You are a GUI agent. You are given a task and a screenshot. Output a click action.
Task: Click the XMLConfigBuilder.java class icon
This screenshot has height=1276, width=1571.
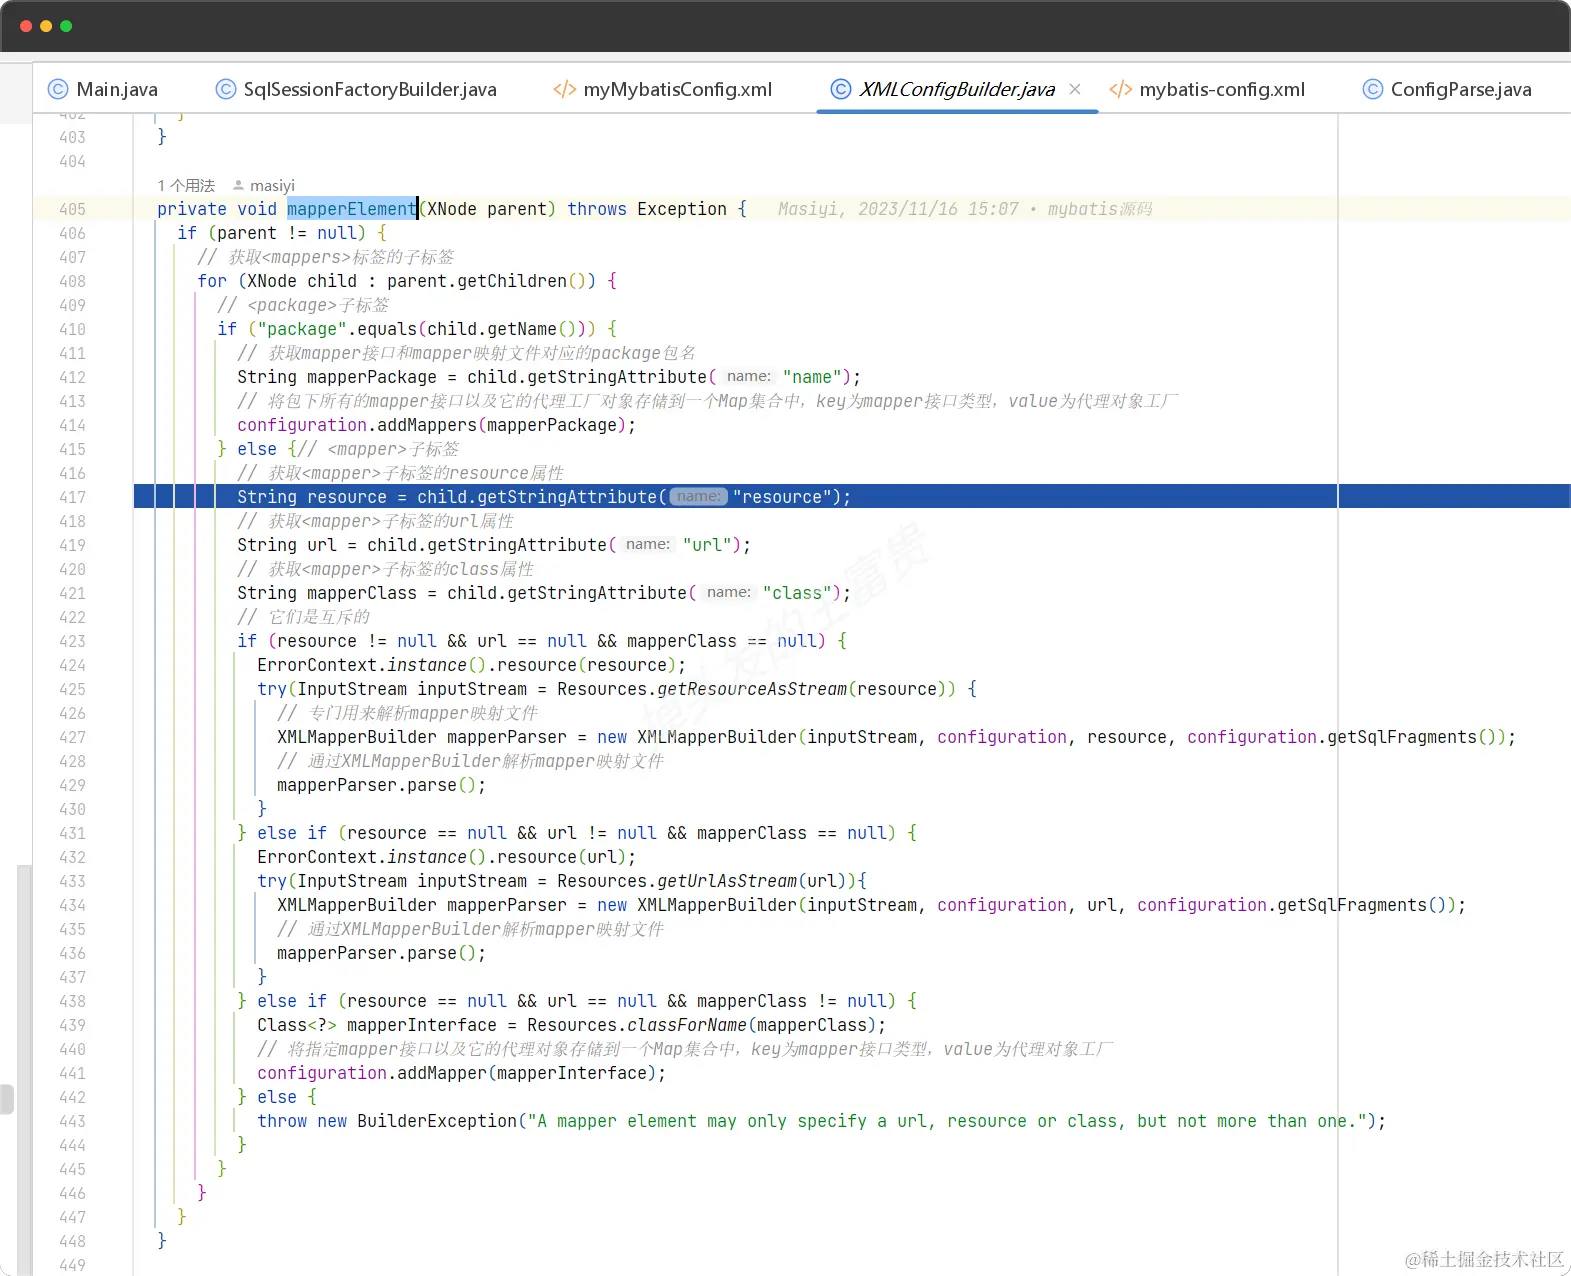[x=841, y=89]
